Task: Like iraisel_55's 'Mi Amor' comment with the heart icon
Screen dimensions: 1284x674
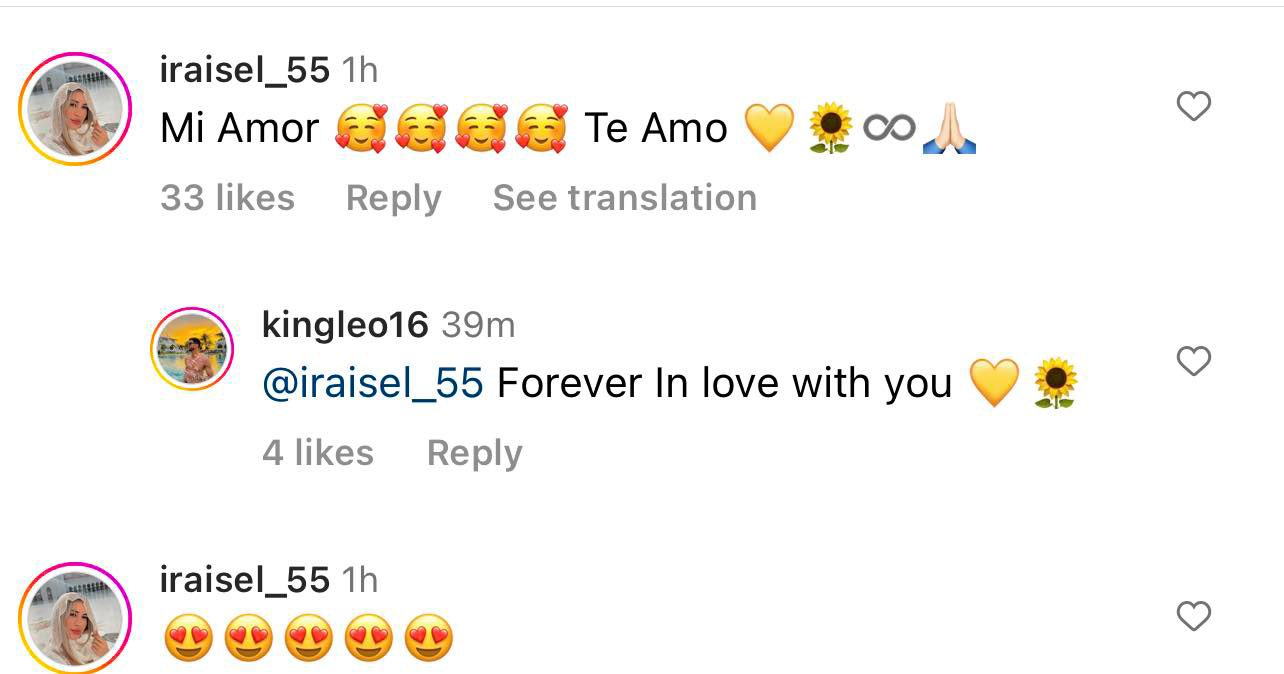Action: (1193, 105)
